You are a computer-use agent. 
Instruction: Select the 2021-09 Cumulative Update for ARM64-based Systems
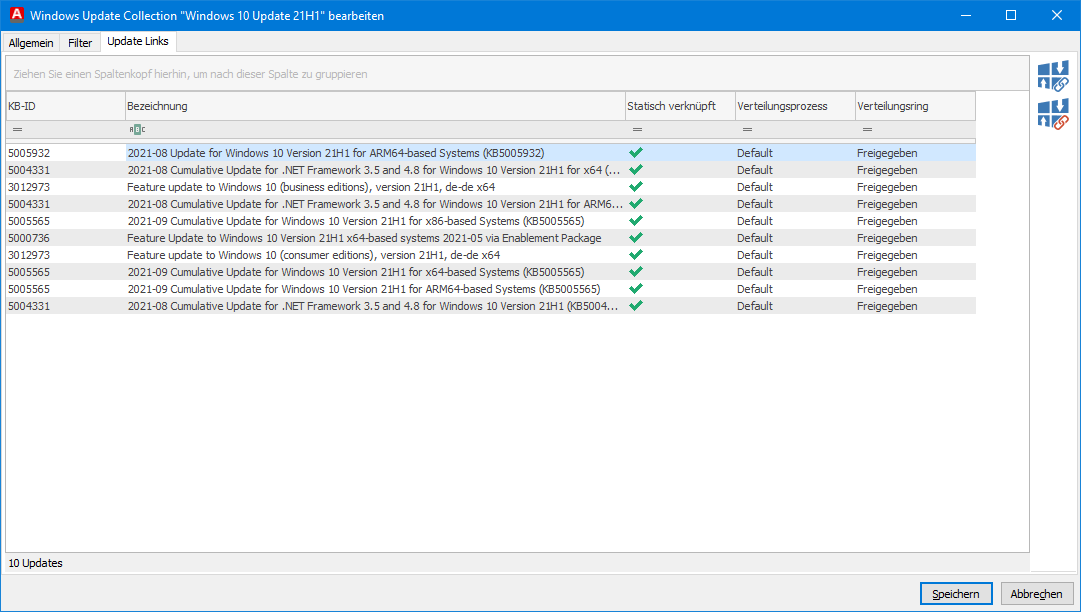(x=364, y=289)
